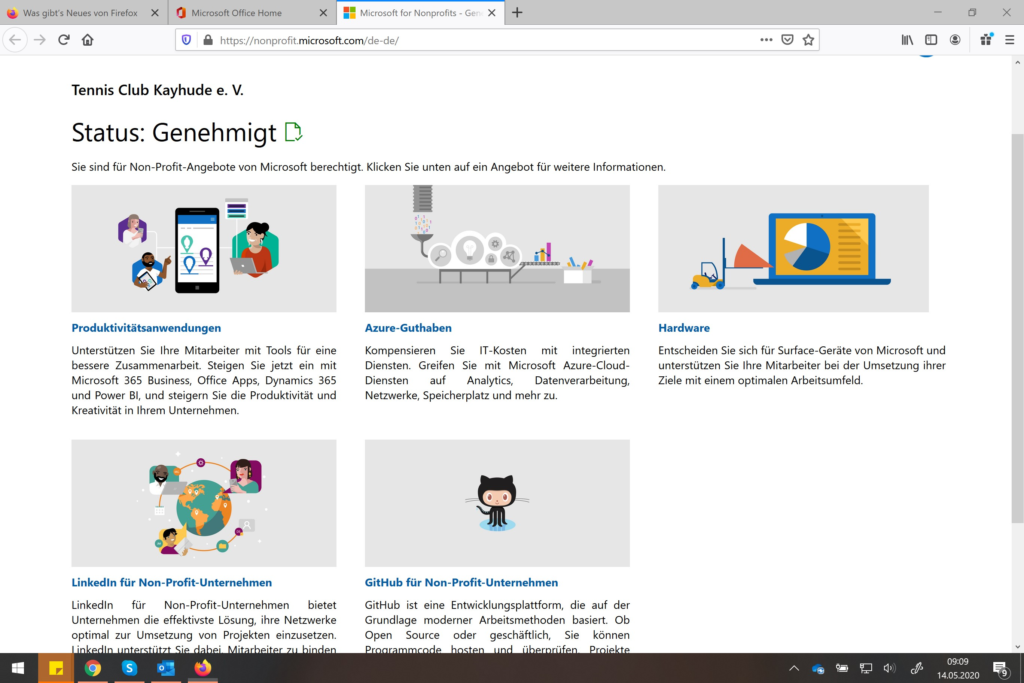Save the page to Pocket
1024x683 pixels.
point(788,40)
